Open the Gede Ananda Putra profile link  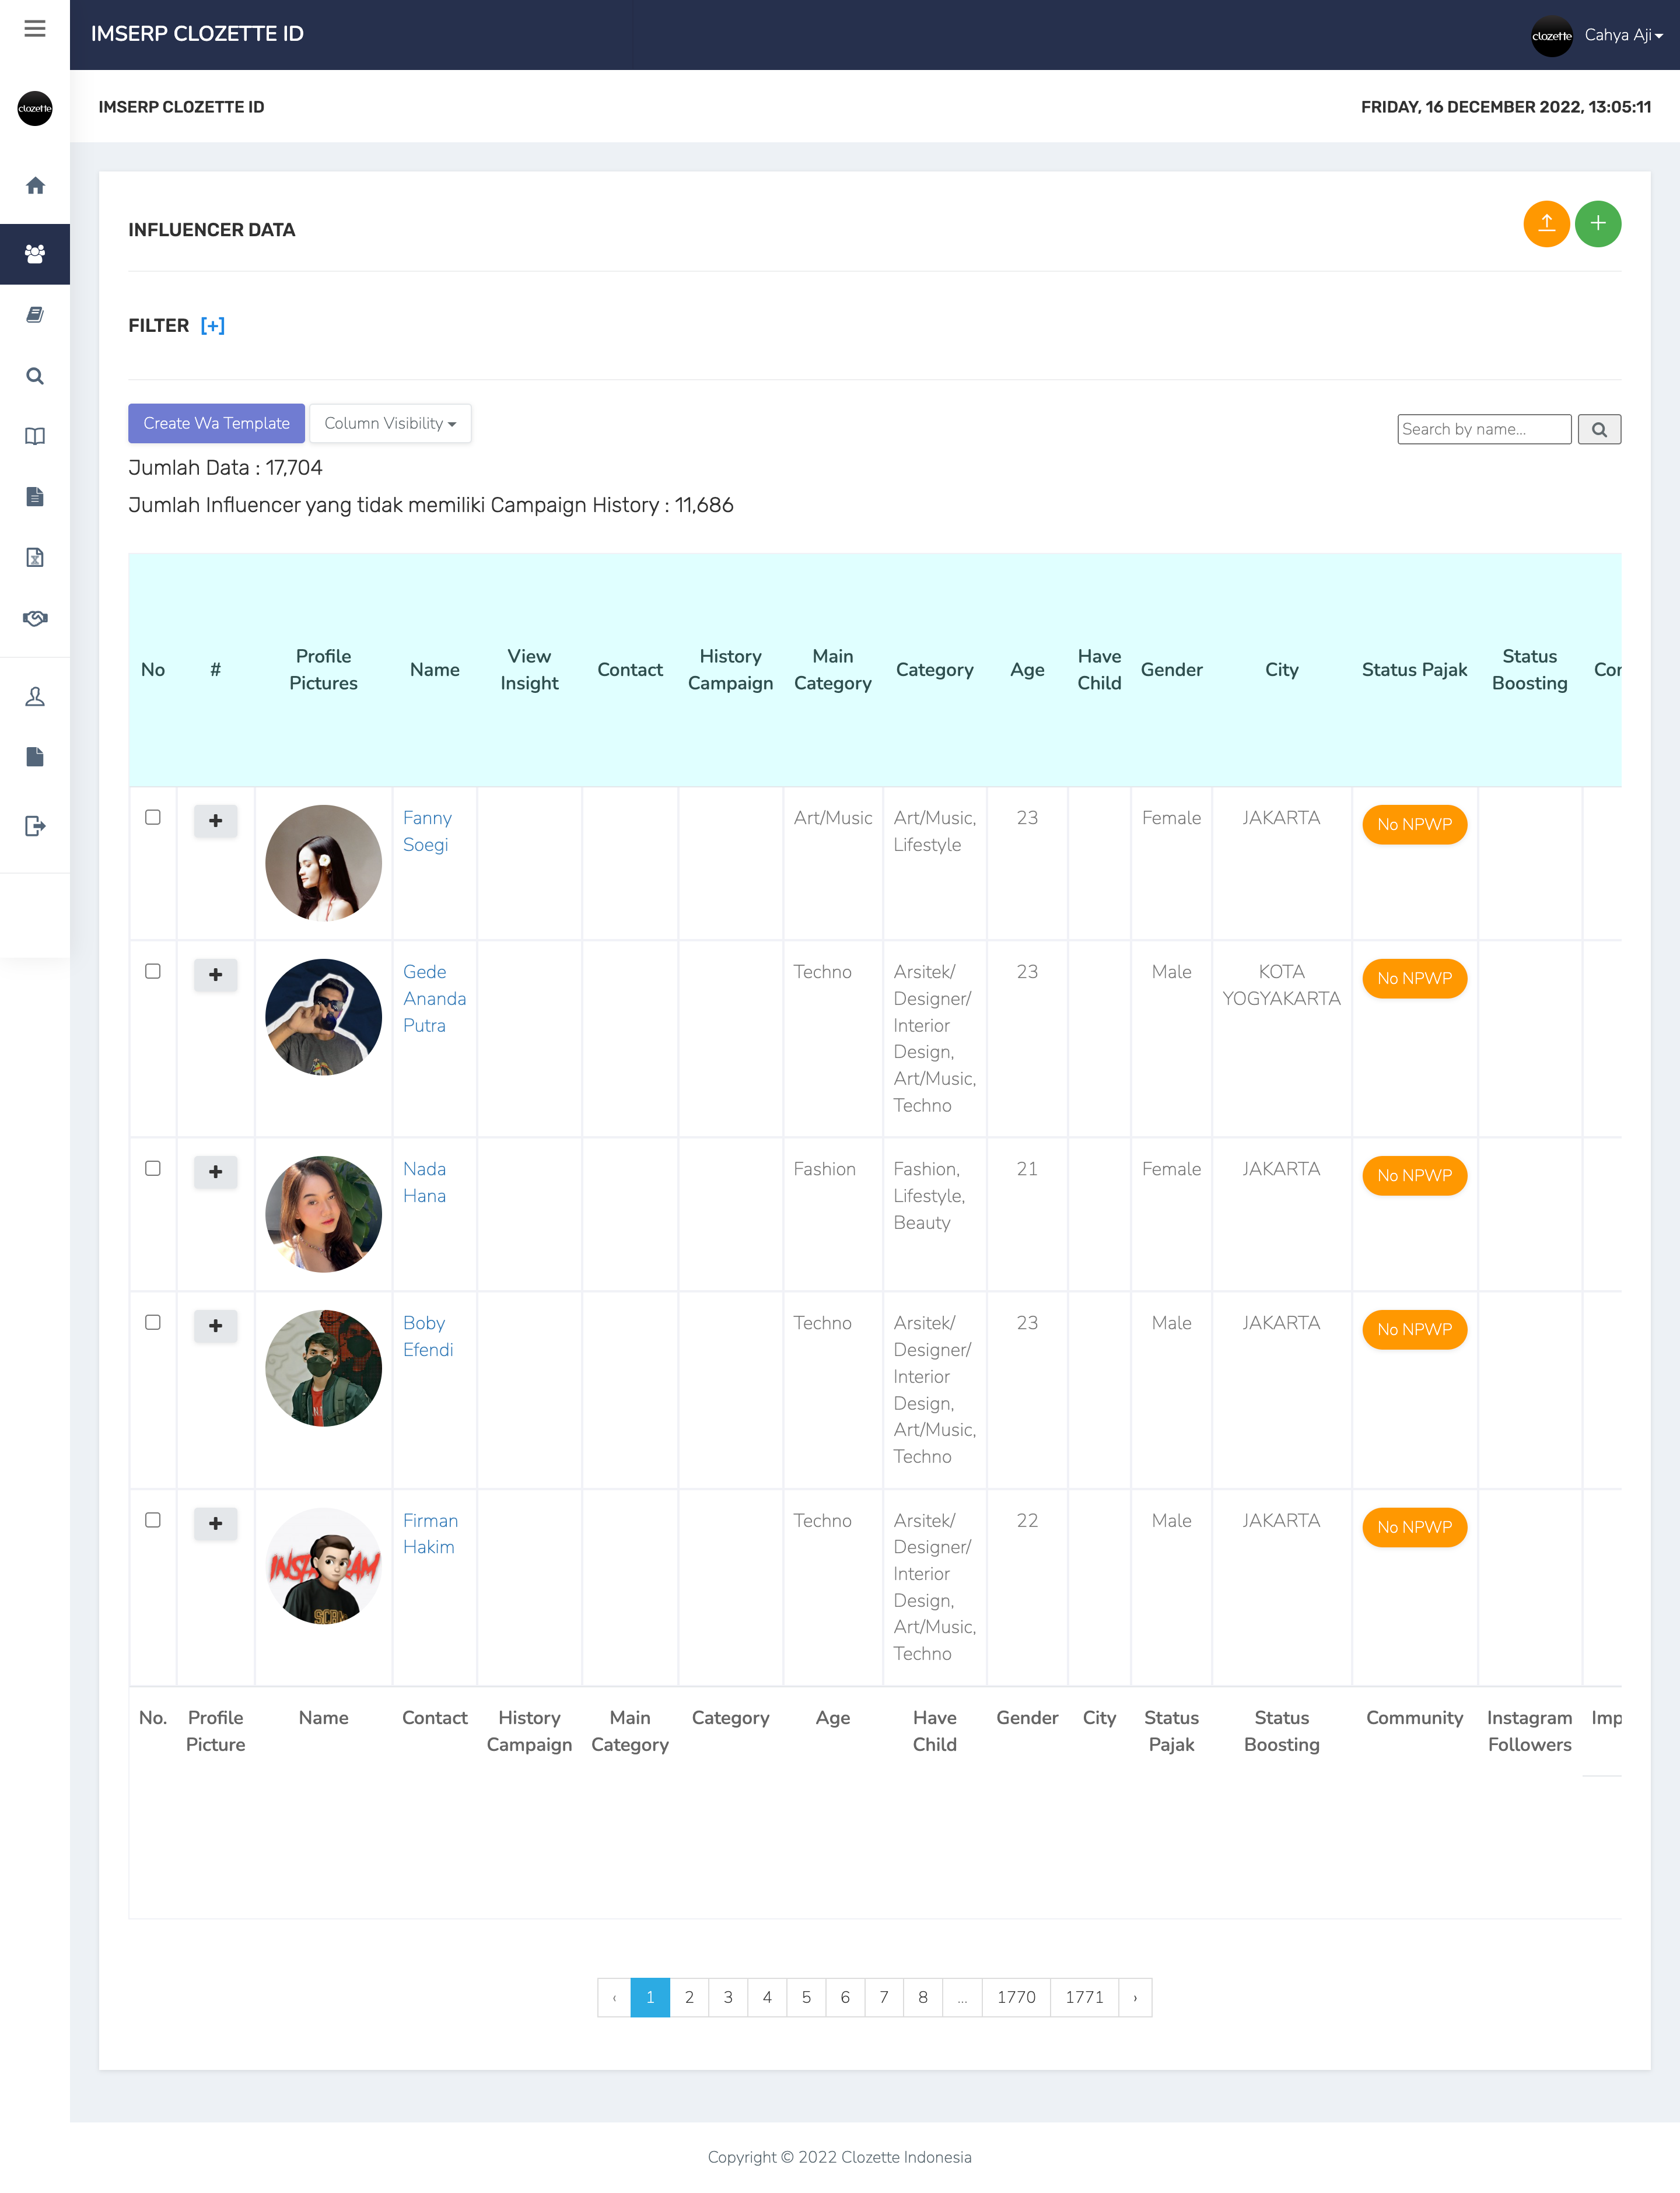pos(434,998)
